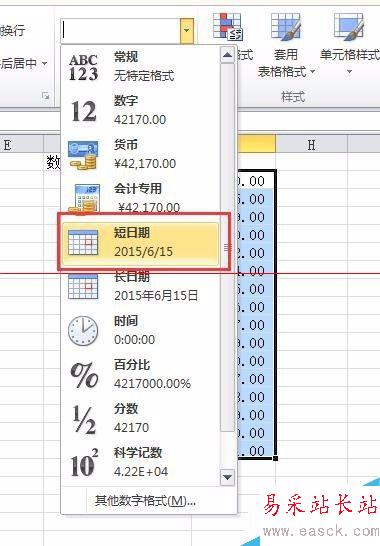The image size is (380, 546).
Task: Click the one-half fraction icon
Action: click(84, 419)
